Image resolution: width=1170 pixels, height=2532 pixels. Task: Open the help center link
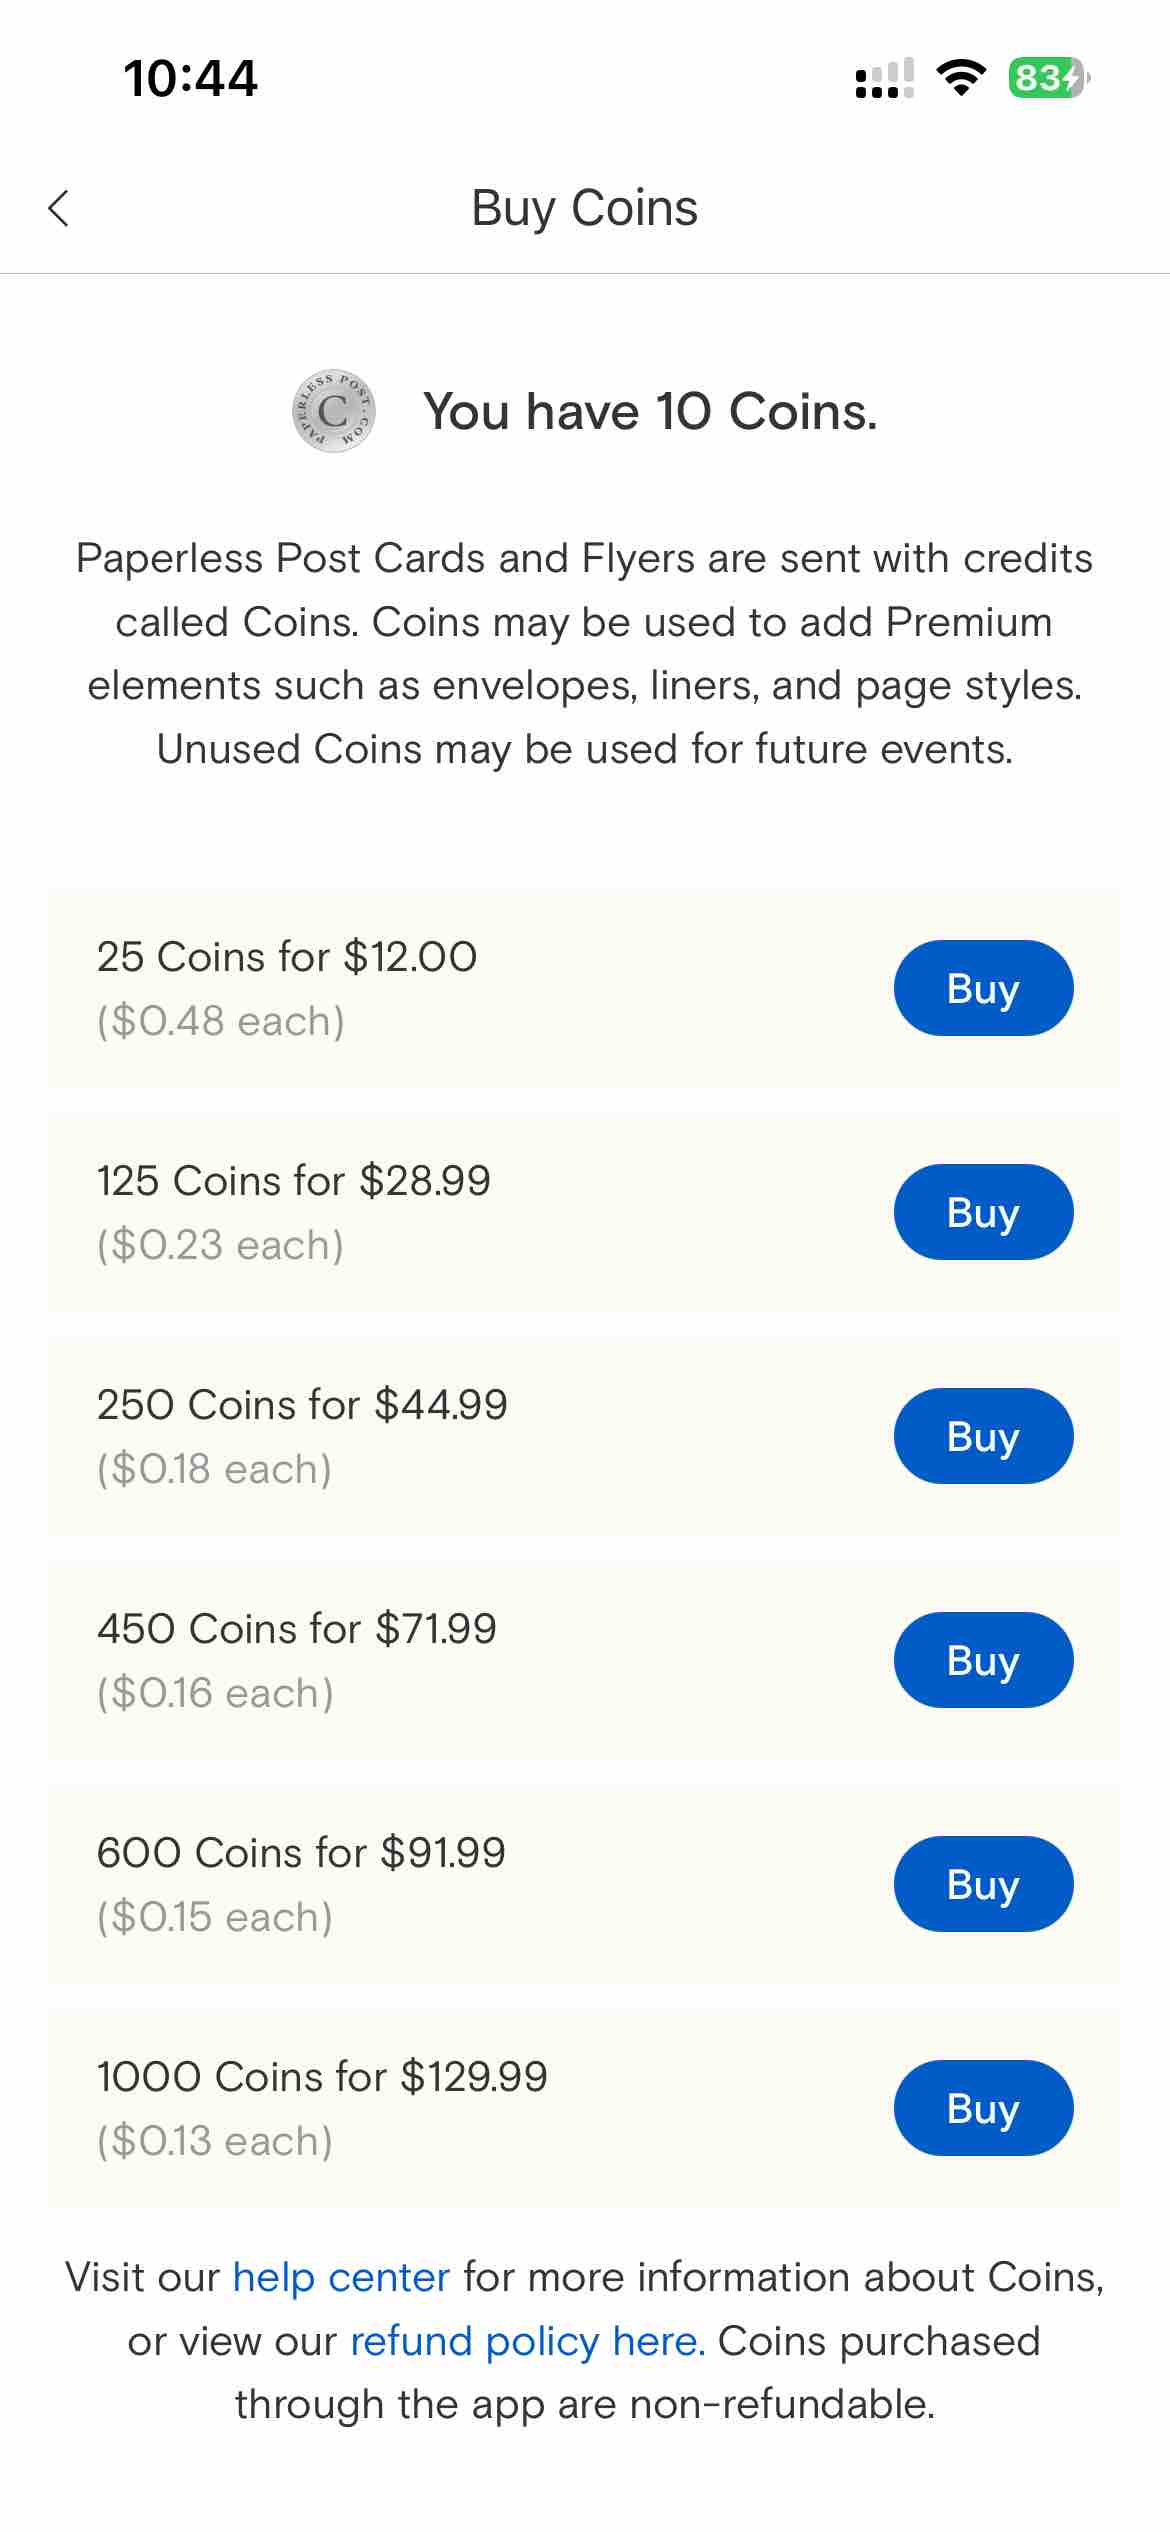341,2277
